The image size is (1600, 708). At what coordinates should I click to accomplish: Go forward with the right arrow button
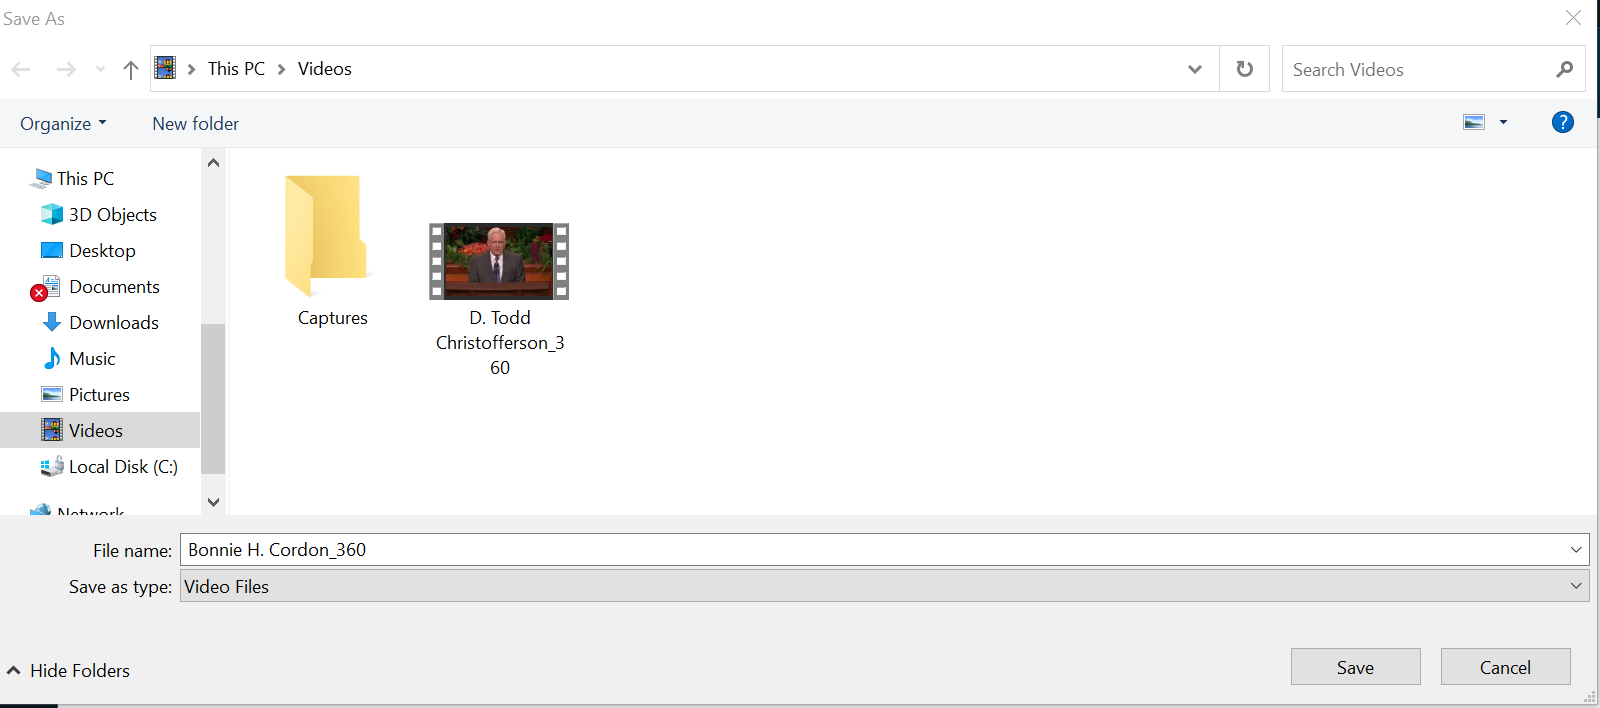66,69
